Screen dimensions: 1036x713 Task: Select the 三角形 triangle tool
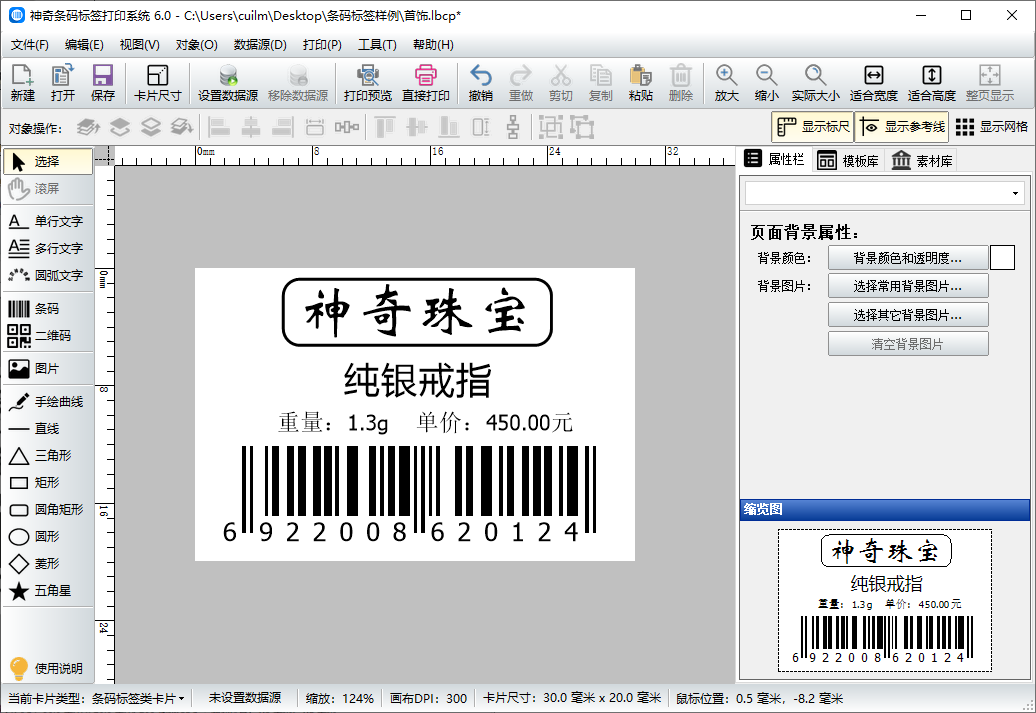[47, 456]
